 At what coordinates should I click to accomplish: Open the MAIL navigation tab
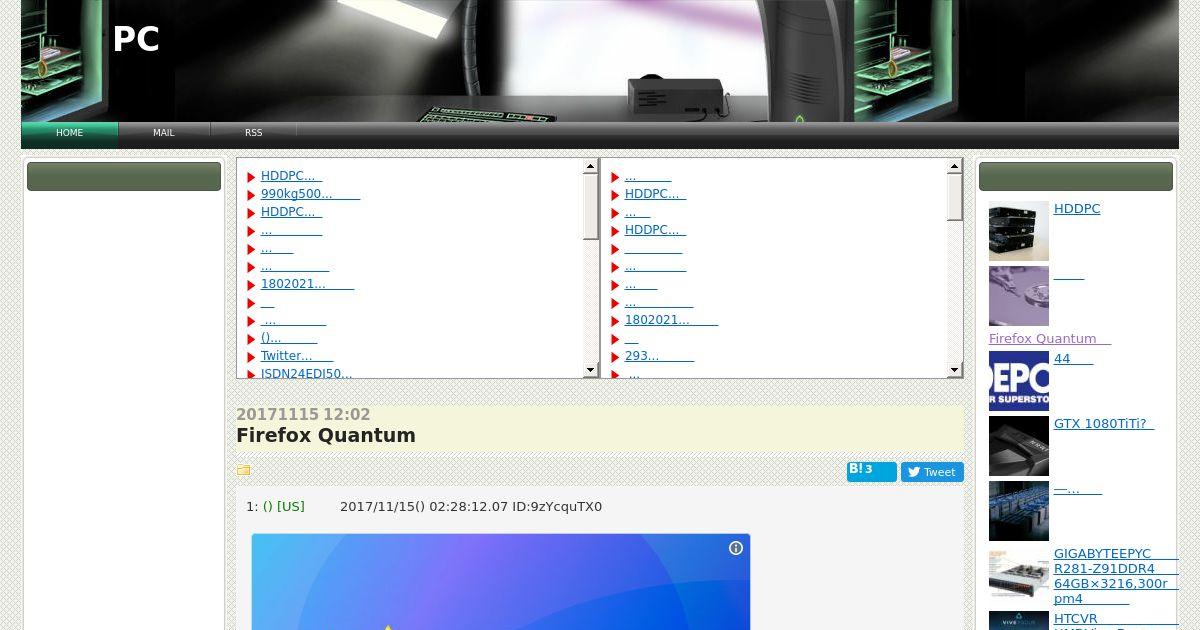tap(164, 132)
